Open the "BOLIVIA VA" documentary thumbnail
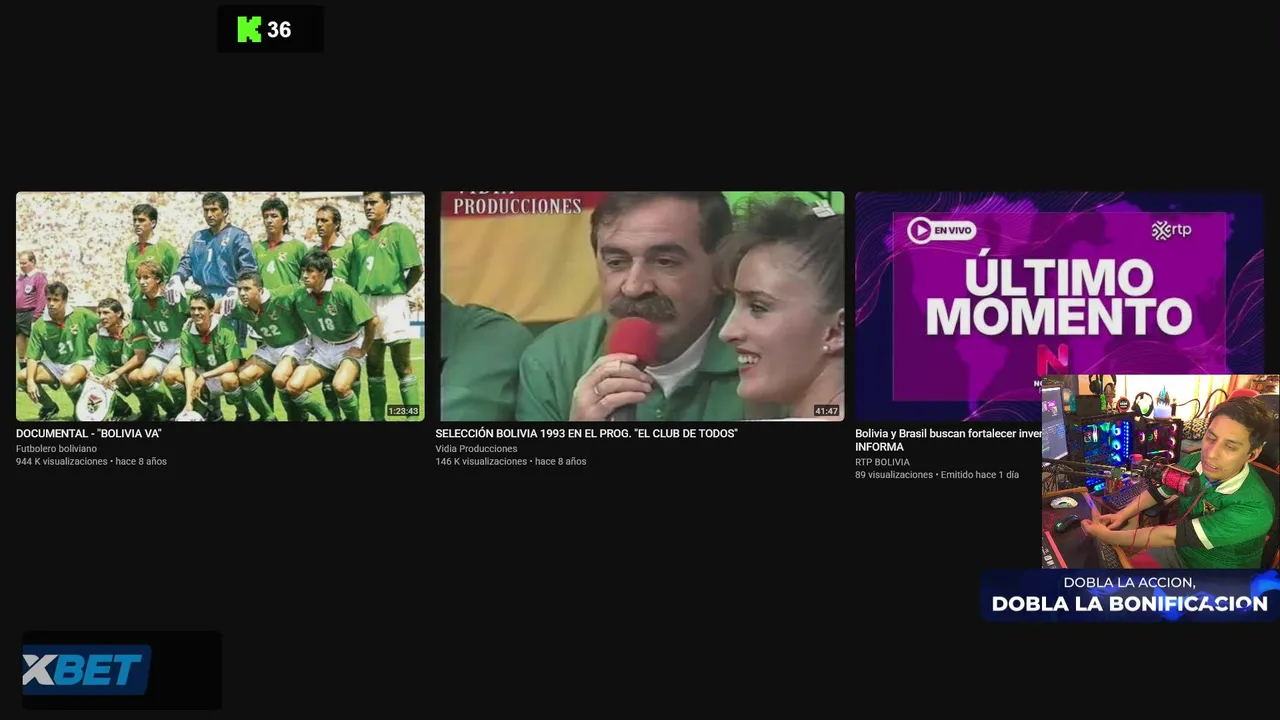Image resolution: width=1280 pixels, height=720 pixels. (220, 306)
